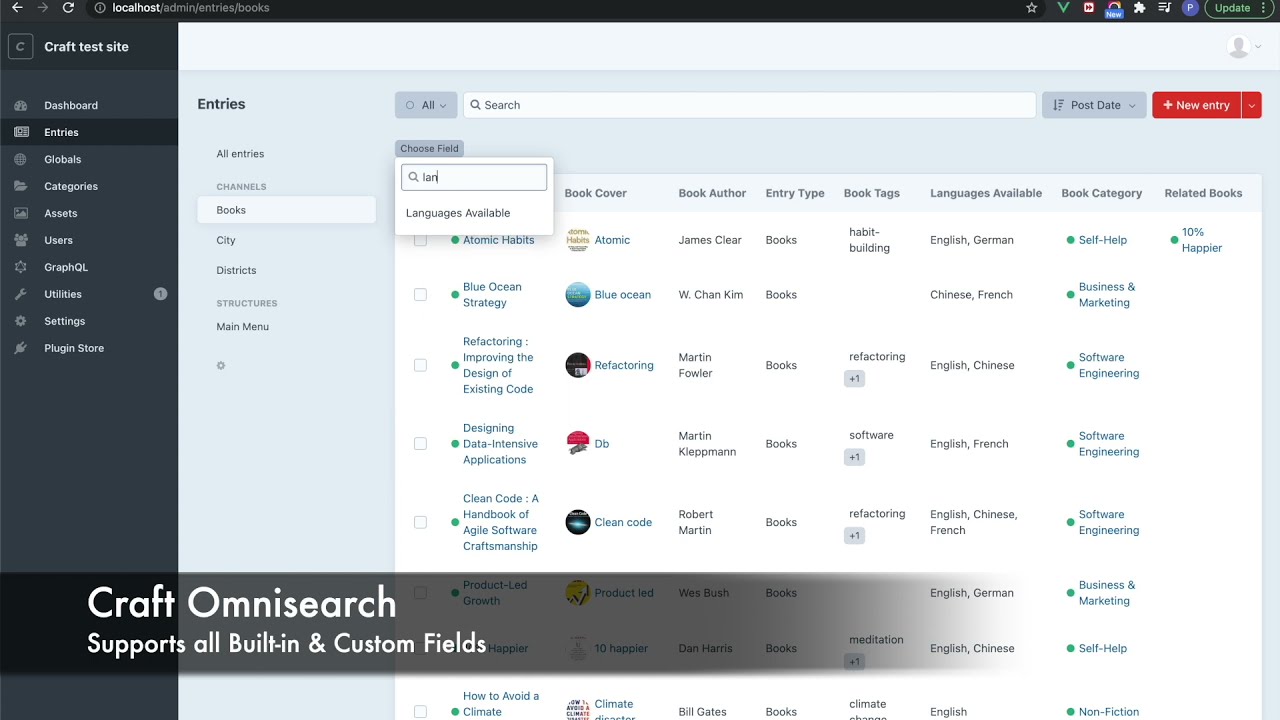Open the Atomic Habits entry
The height and width of the screenshot is (720, 1280).
point(498,240)
